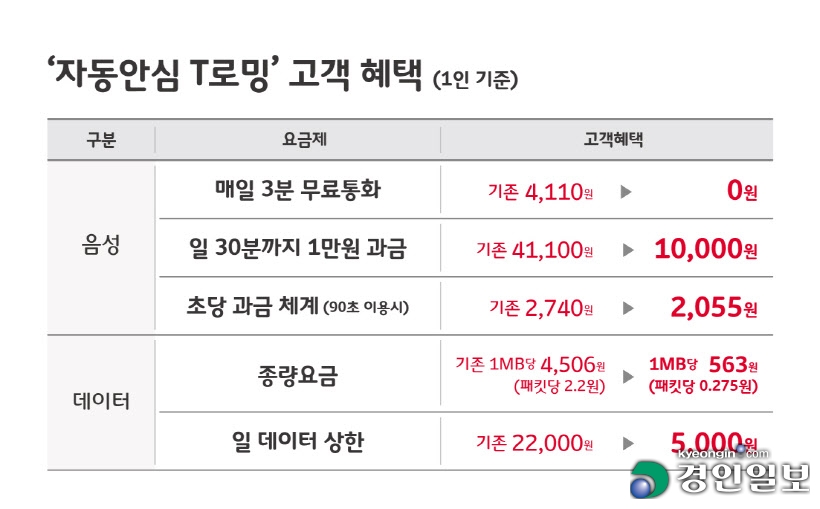The height and width of the screenshot is (509, 820).
Task: Click the Kyeongin.com watermark text
Action: click(723, 454)
